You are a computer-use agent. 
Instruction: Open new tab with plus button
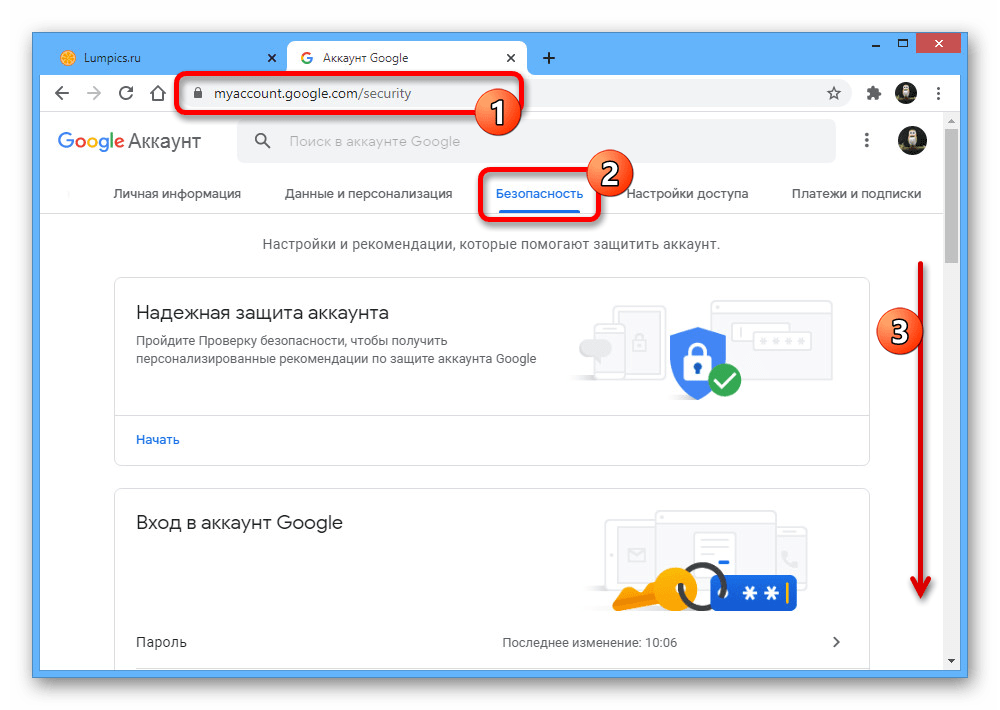pos(548,58)
